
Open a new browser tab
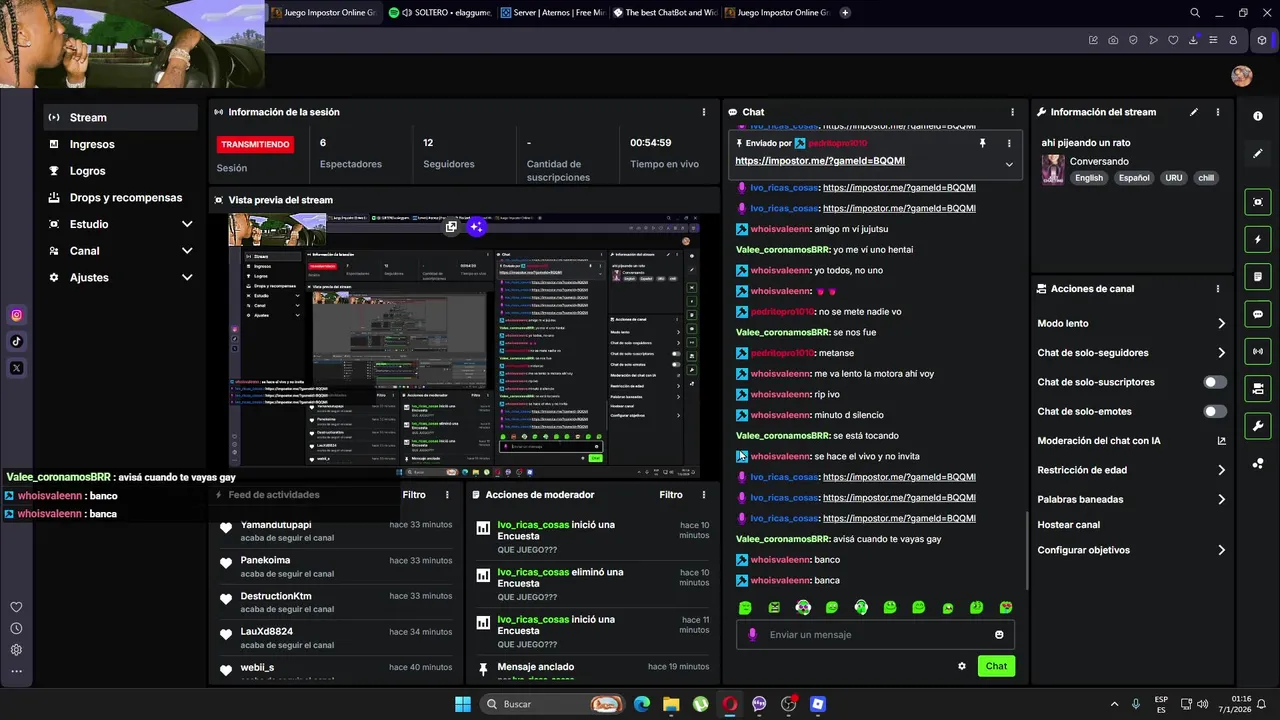(845, 13)
